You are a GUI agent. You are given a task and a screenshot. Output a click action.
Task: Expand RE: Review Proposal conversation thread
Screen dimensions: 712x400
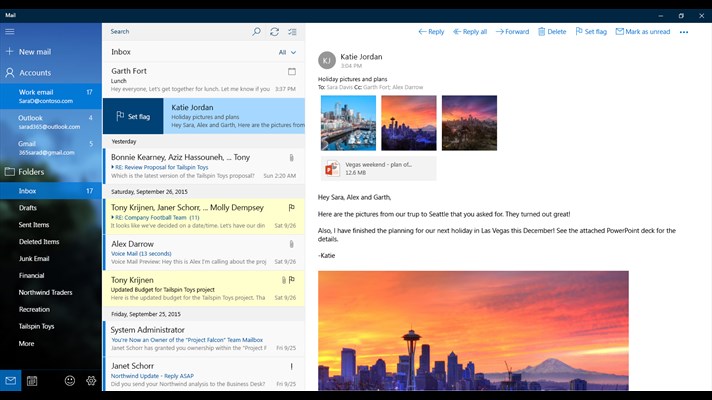[x=113, y=167]
